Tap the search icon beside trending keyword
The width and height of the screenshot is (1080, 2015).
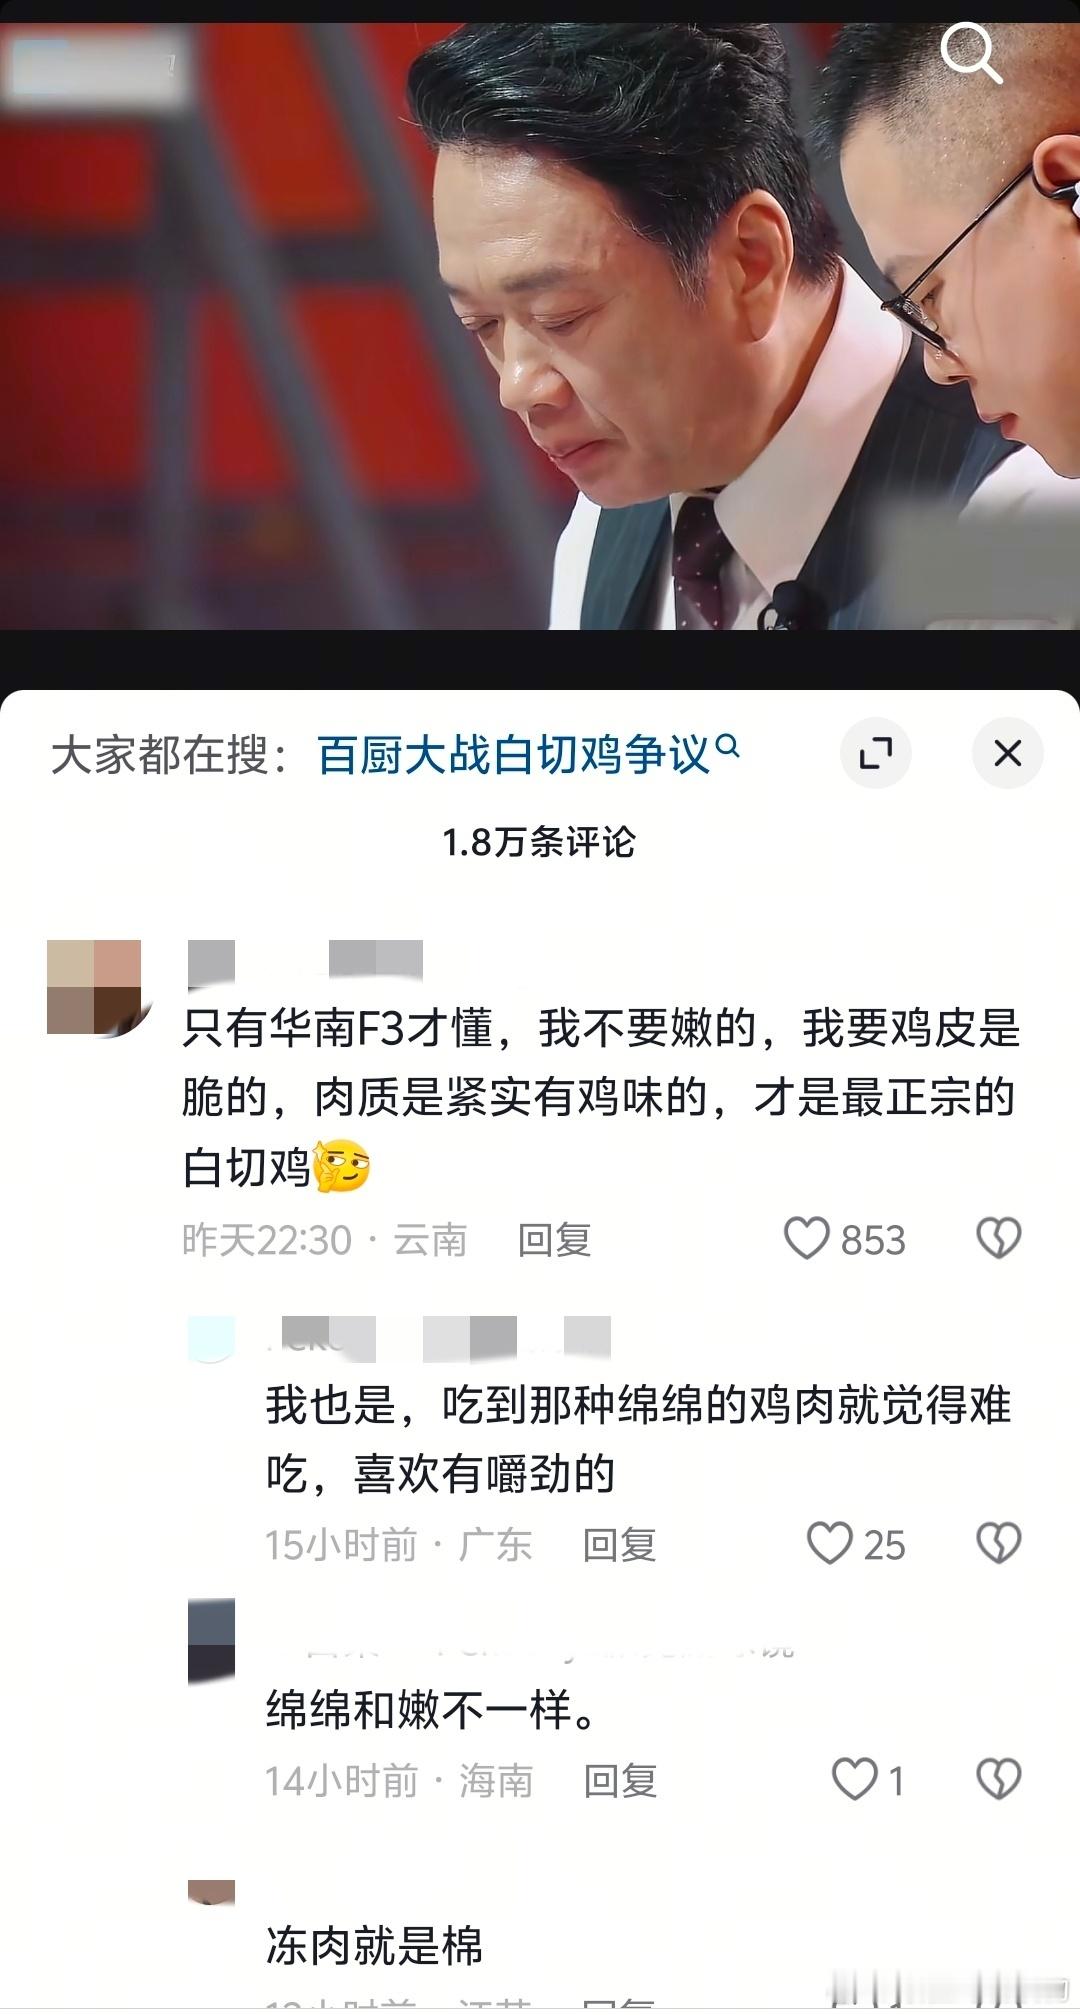point(728,746)
